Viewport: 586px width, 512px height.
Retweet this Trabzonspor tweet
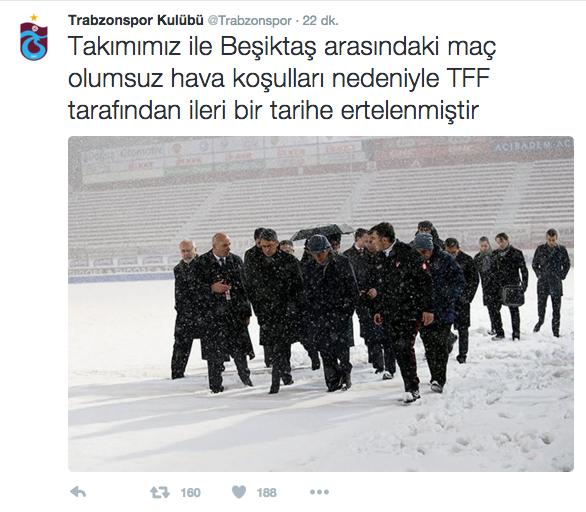click(x=160, y=492)
